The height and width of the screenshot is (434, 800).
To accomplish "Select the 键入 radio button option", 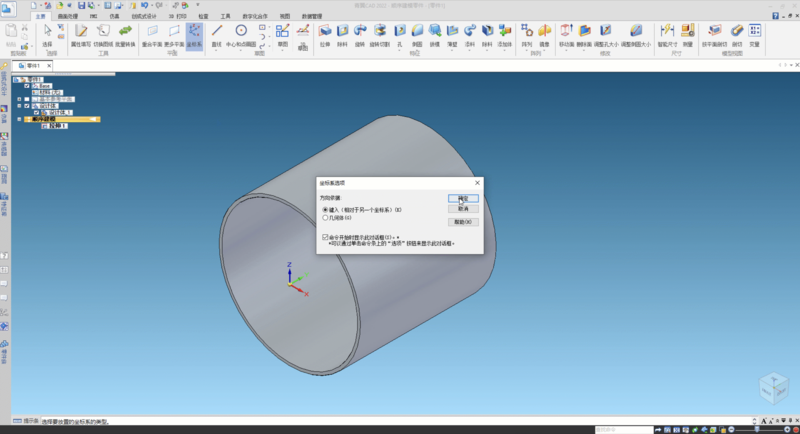I will [325, 209].
